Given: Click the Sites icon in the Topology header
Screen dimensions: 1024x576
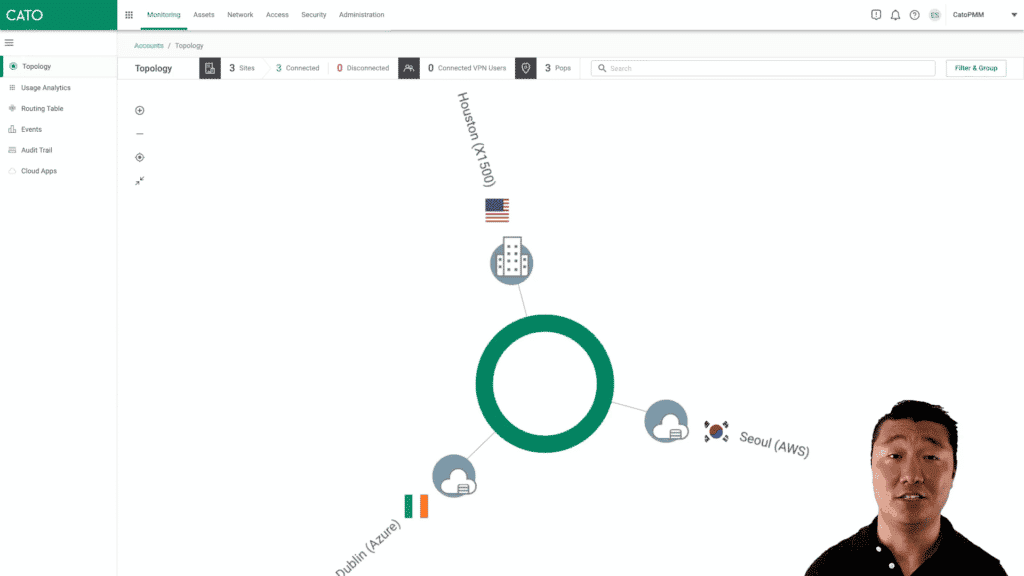Looking at the screenshot, I should [x=209, y=67].
